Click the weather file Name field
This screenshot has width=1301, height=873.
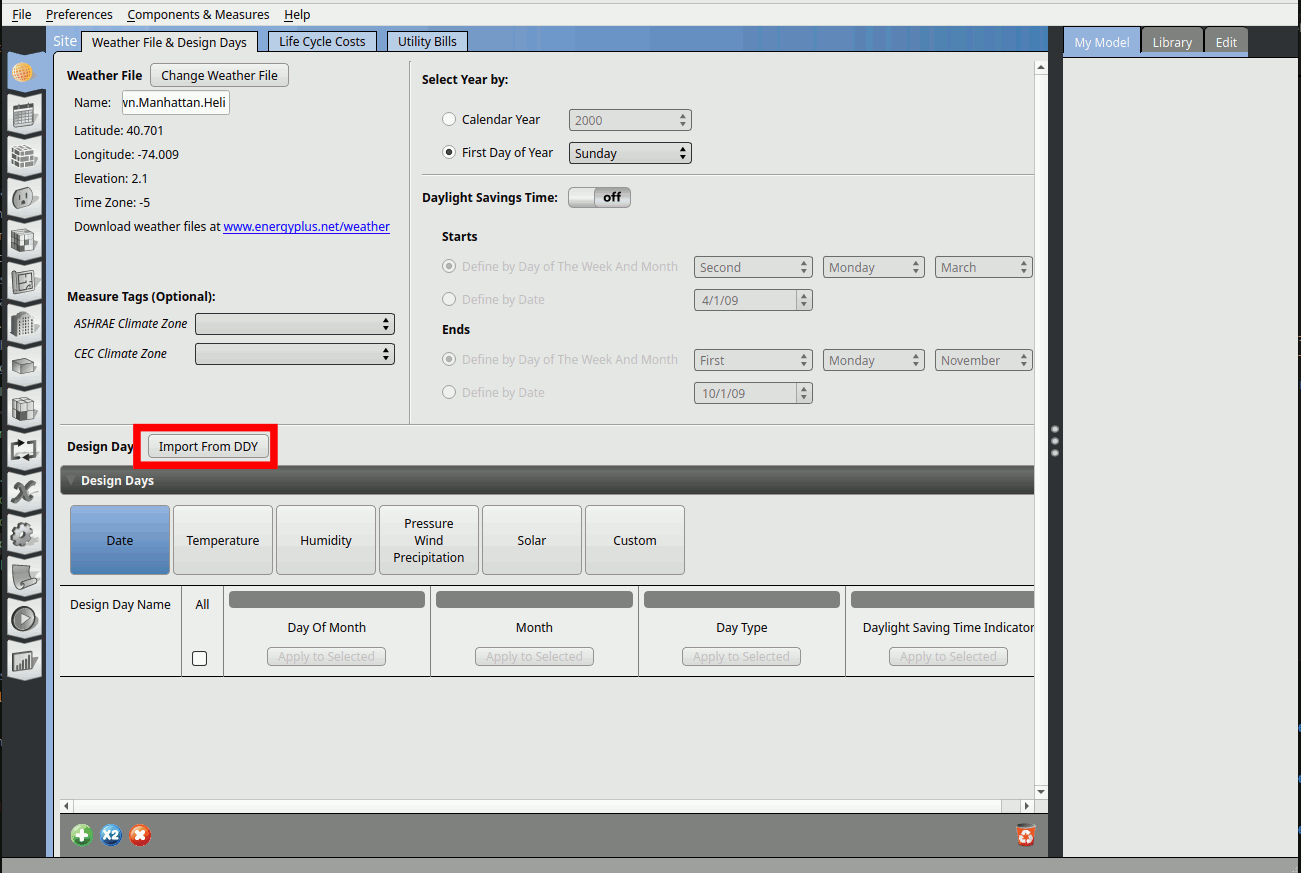[x=175, y=103]
